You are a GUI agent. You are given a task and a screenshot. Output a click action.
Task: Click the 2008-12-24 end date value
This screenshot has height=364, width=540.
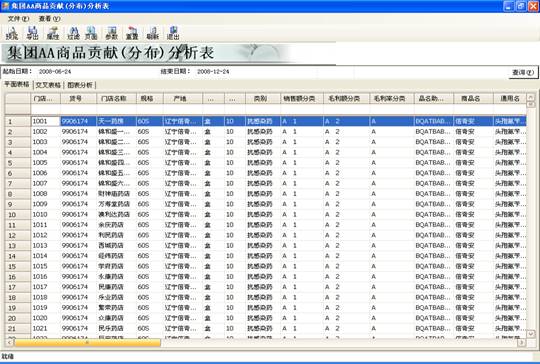tap(213, 72)
